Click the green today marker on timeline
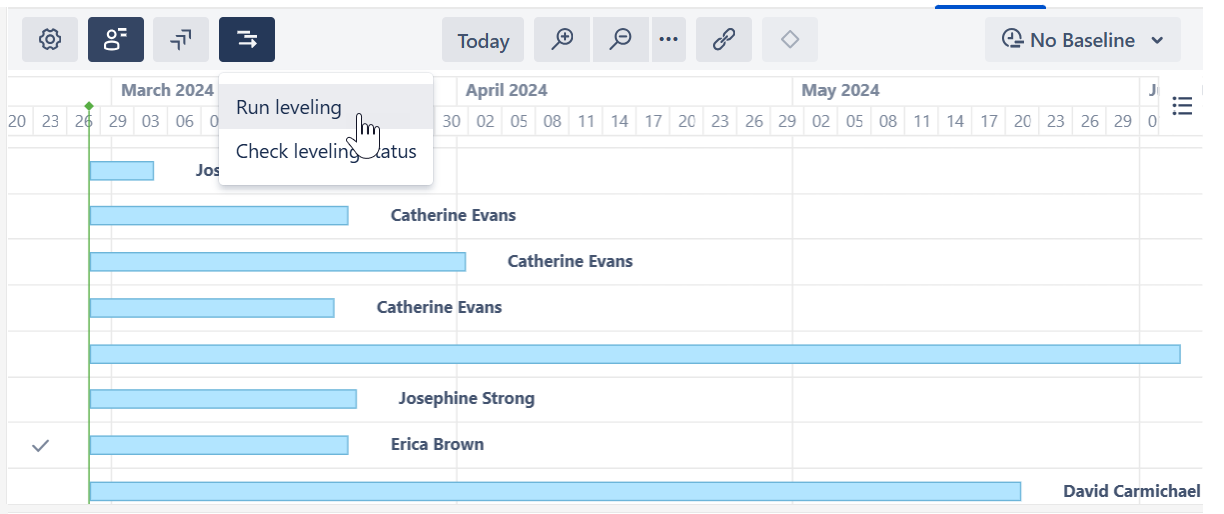Image resolution: width=1224 pixels, height=514 pixels. click(x=89, y=106)
